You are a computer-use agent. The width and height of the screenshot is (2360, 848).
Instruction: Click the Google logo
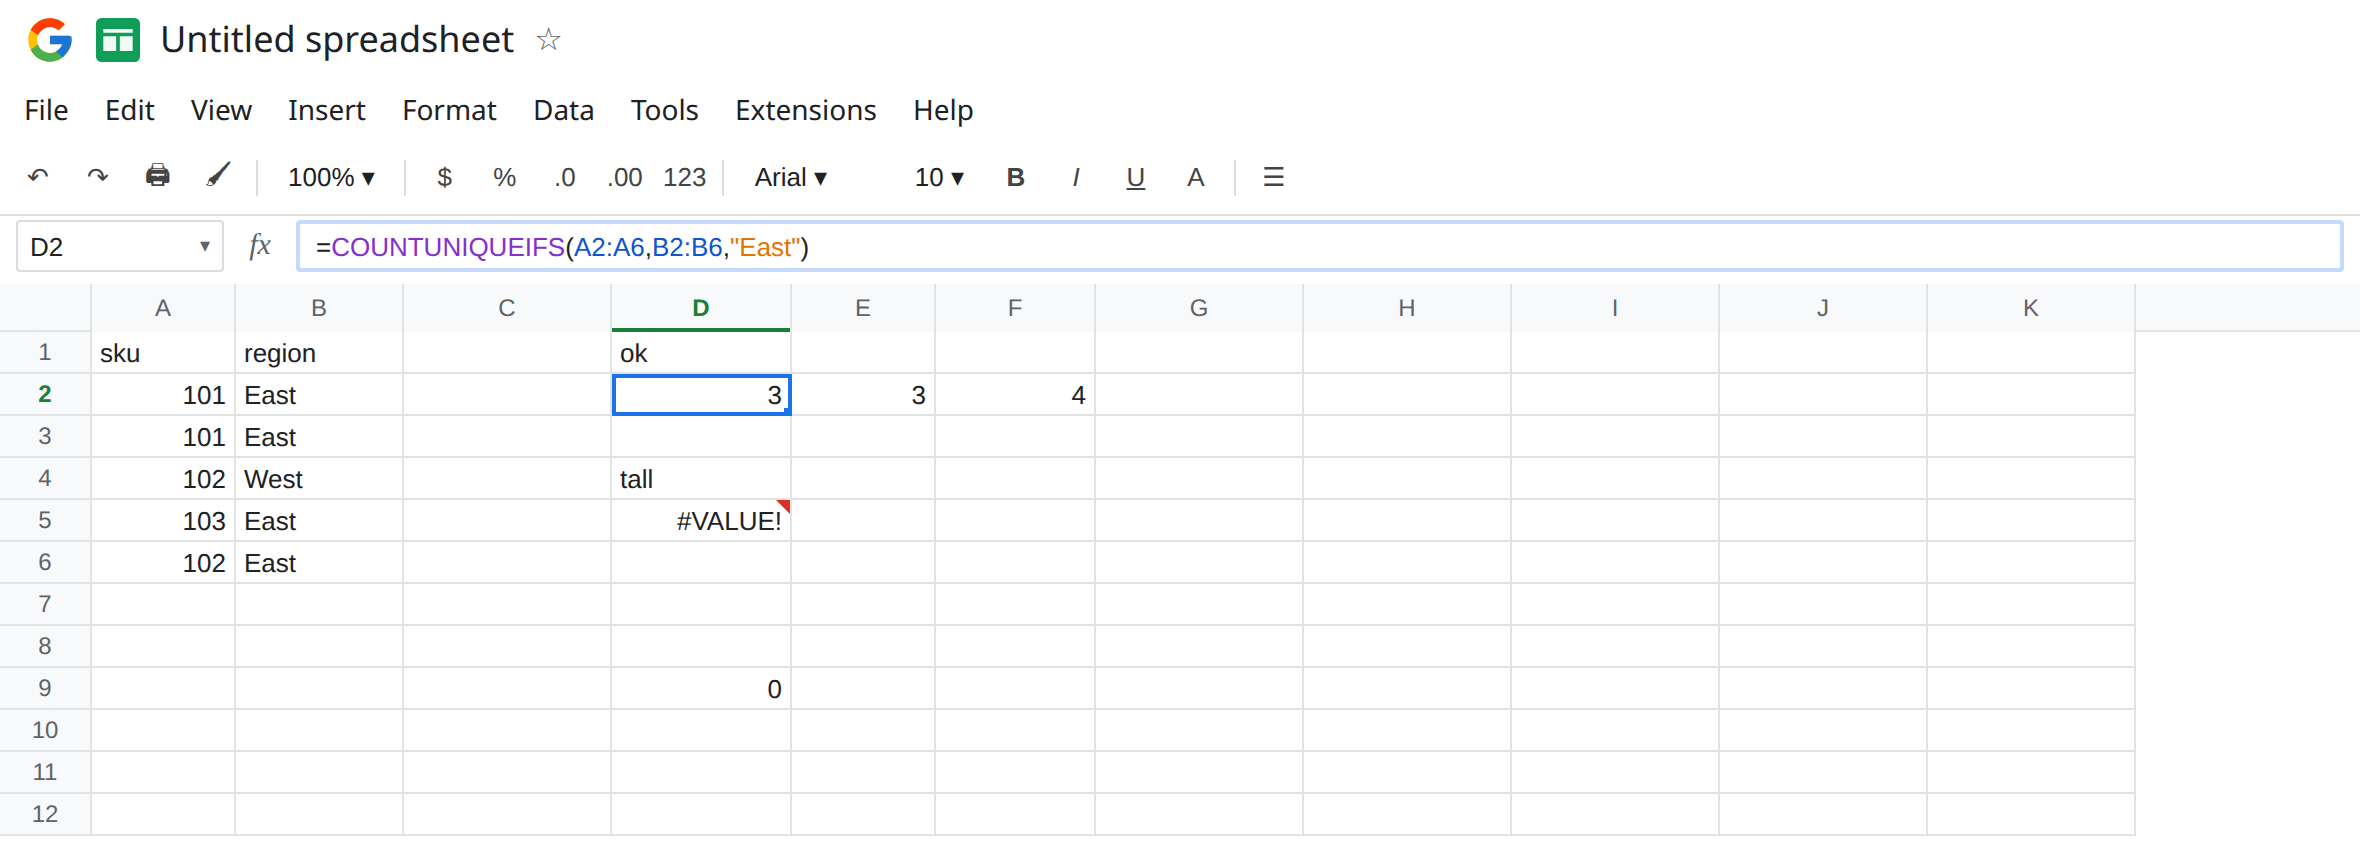(50, 40)
